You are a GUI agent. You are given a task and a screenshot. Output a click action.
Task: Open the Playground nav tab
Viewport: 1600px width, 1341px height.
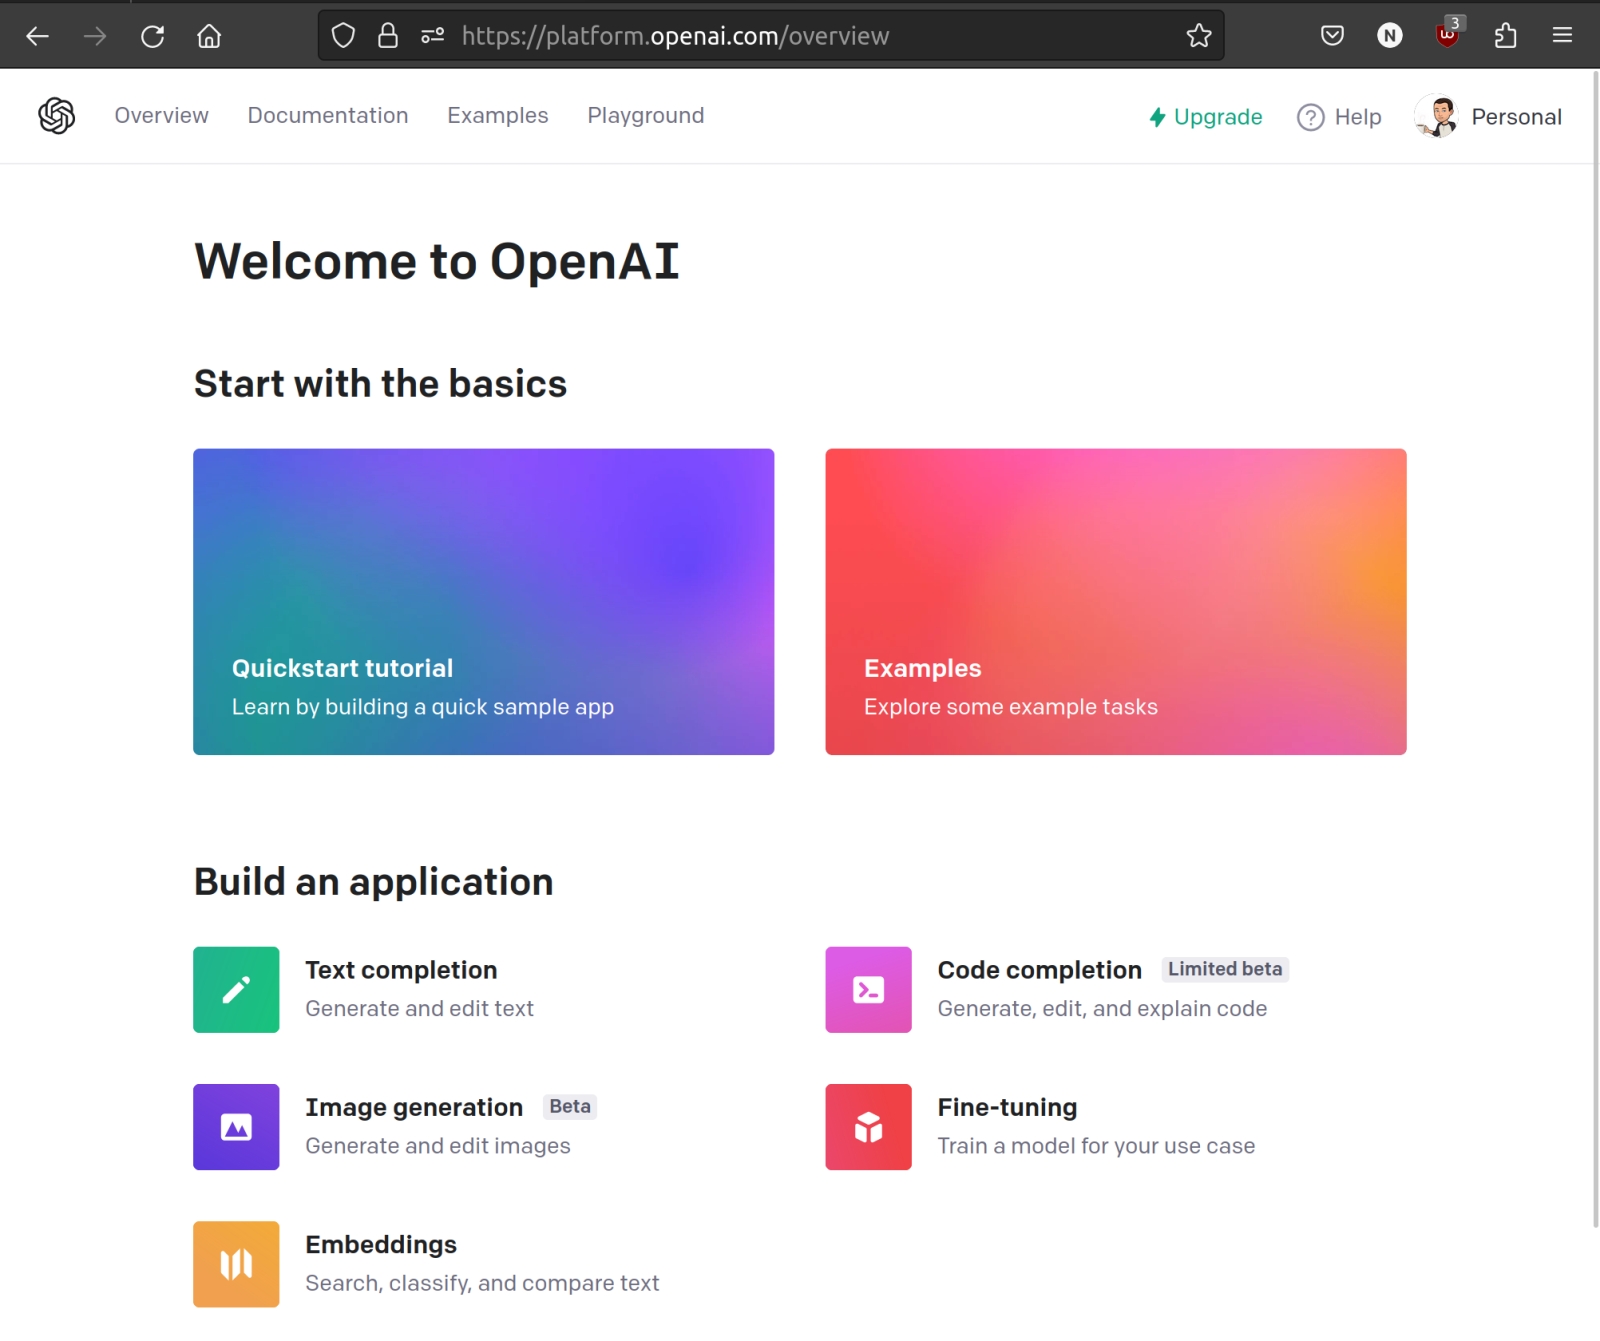646,115
